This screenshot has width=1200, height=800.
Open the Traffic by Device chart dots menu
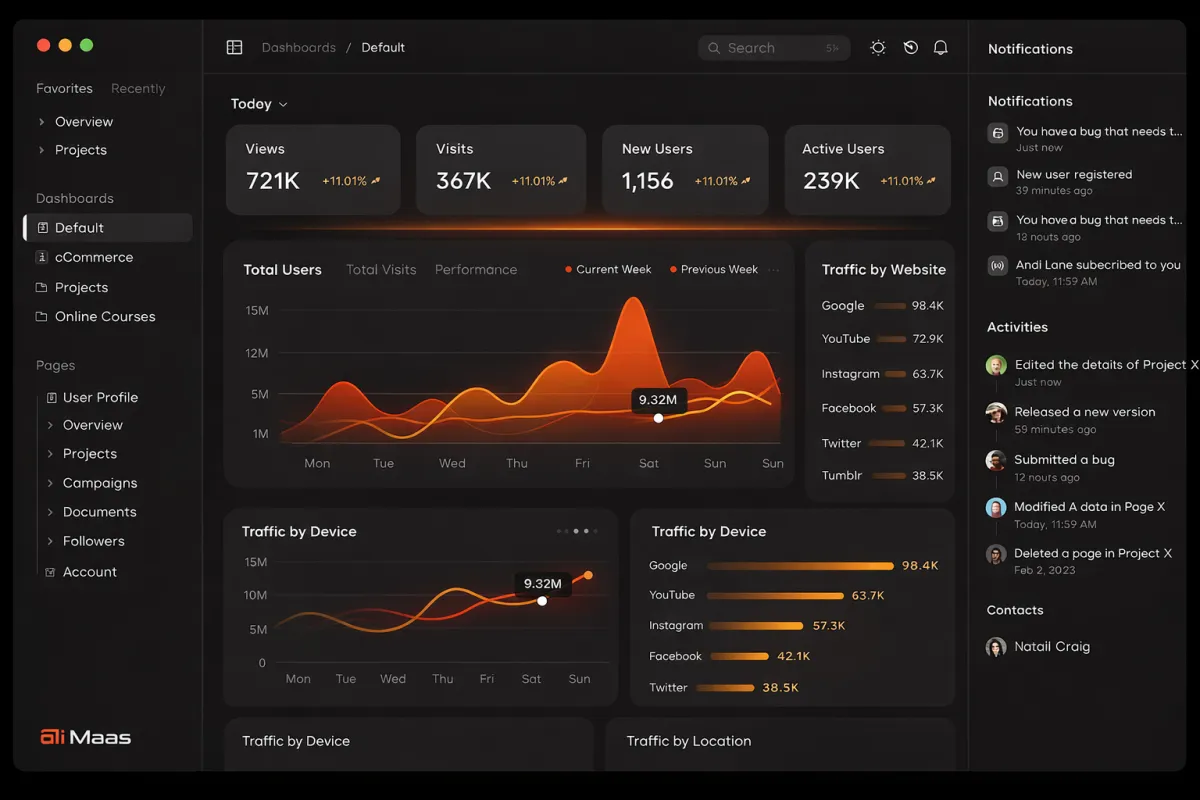click(578, 531)
